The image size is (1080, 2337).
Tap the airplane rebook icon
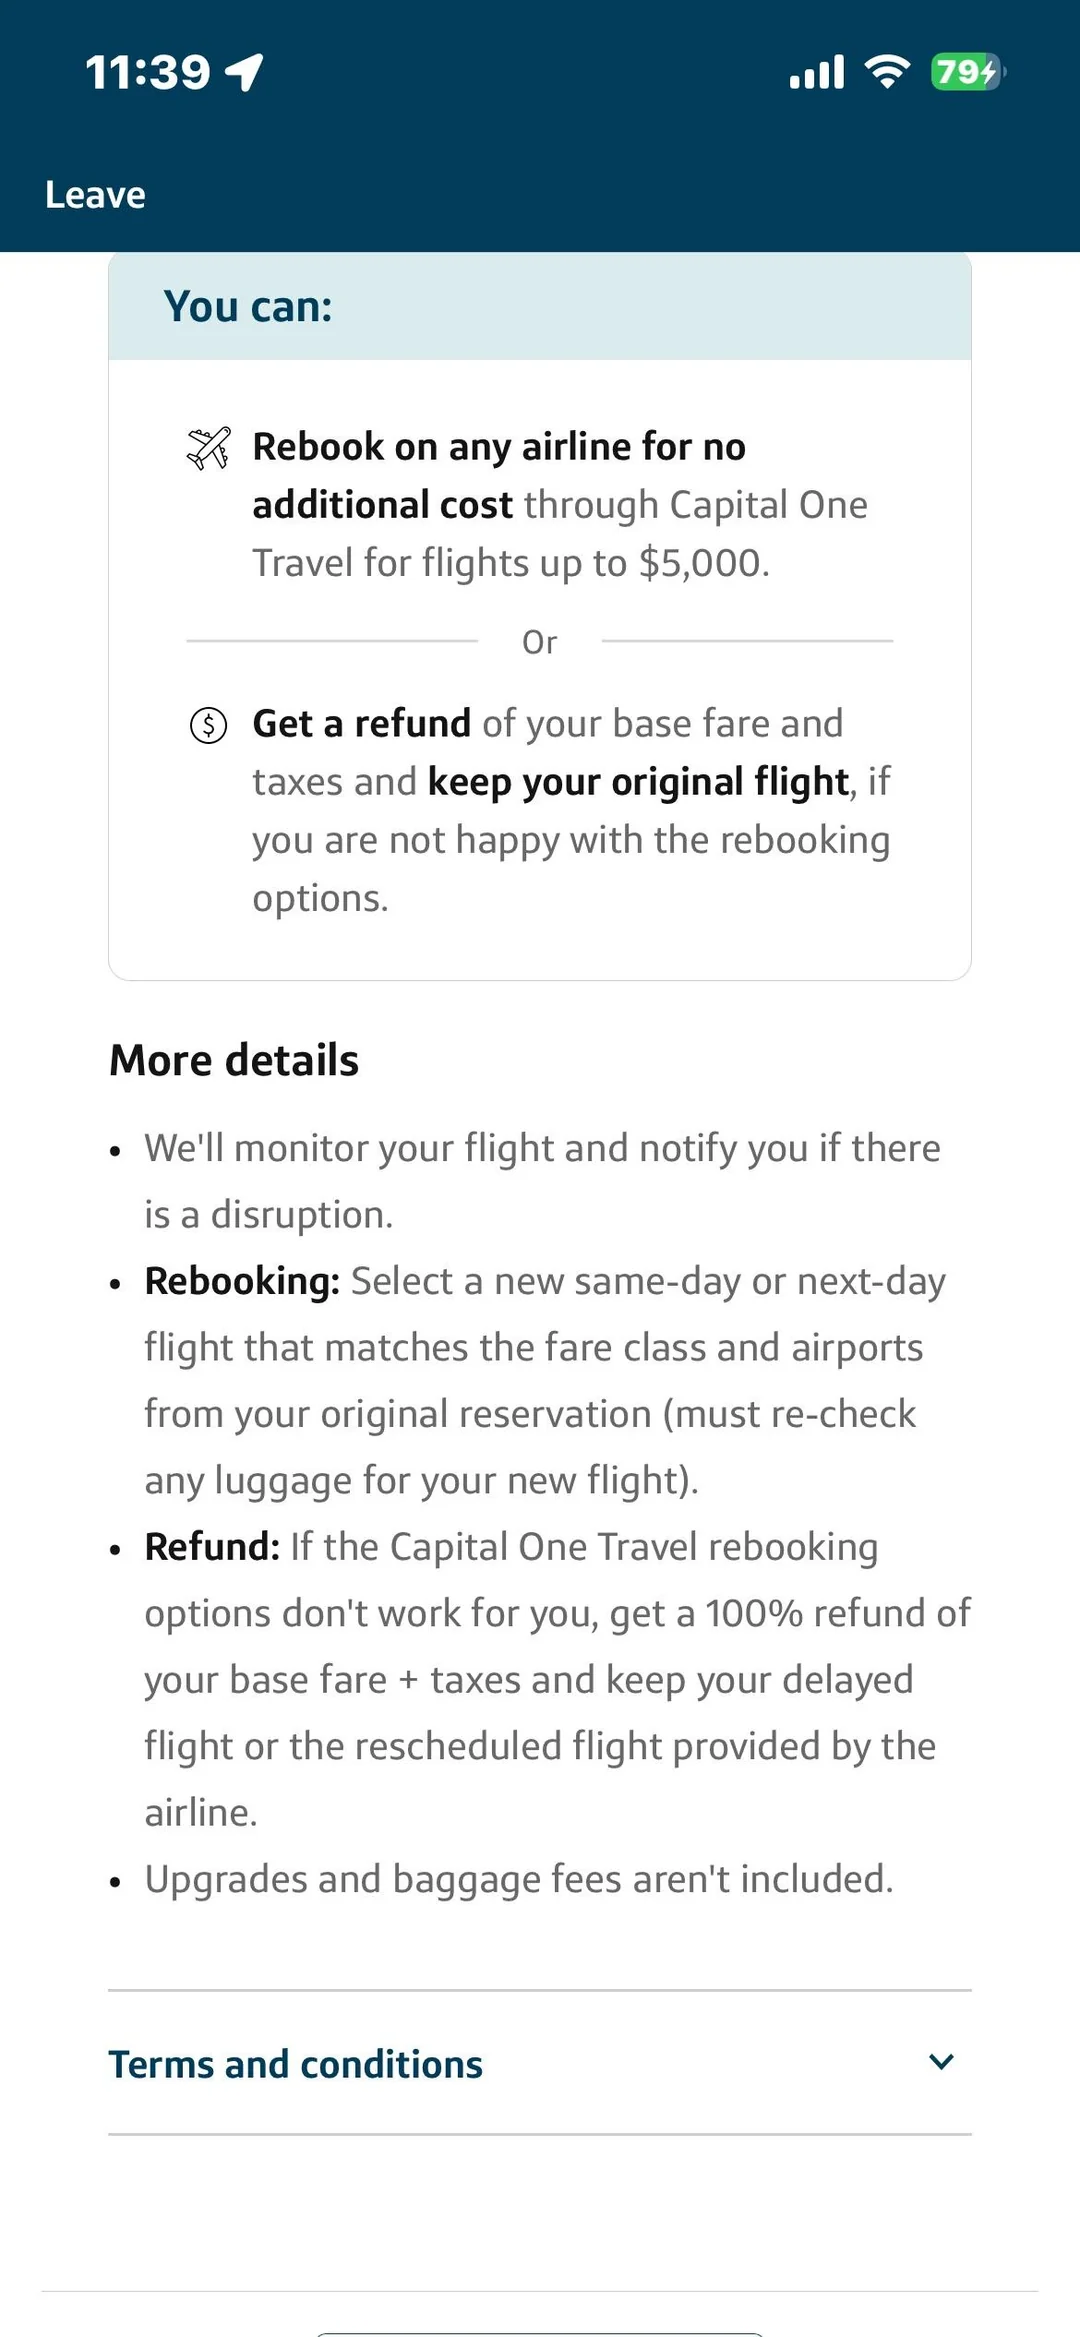(x=209, y=447)
